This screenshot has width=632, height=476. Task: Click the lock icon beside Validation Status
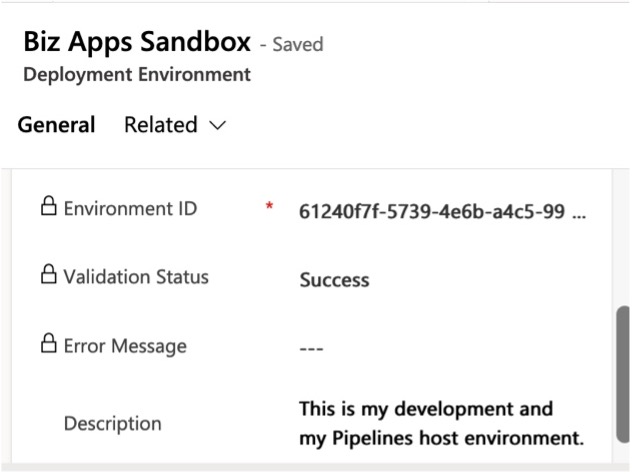pyautogui.click(x=48, y=274)
